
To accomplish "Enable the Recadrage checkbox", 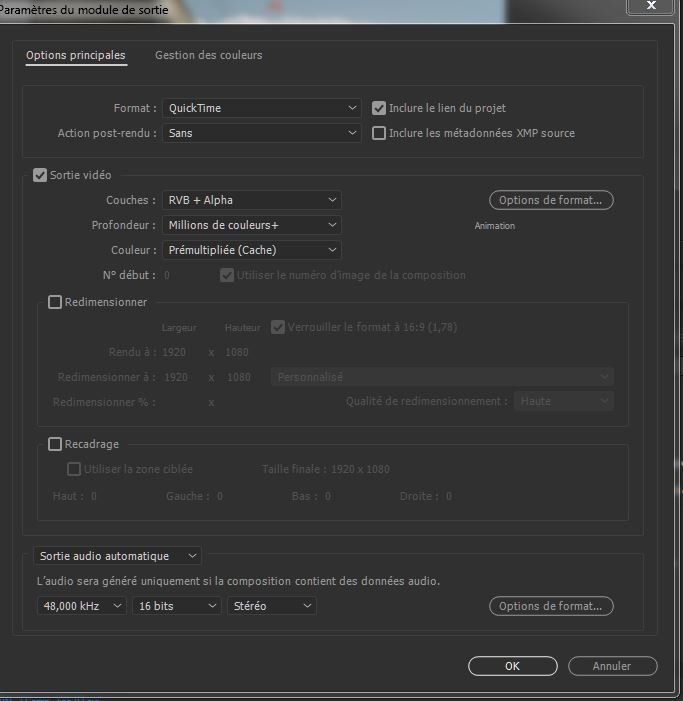I will pyautogui.click(x=55, y=444).
